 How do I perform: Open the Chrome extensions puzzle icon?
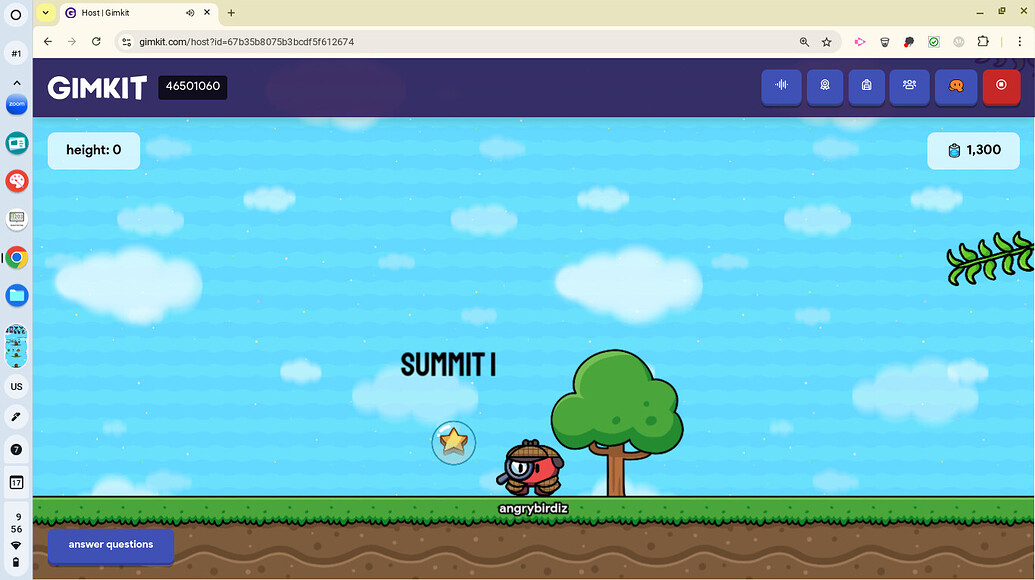click(983, 42)
